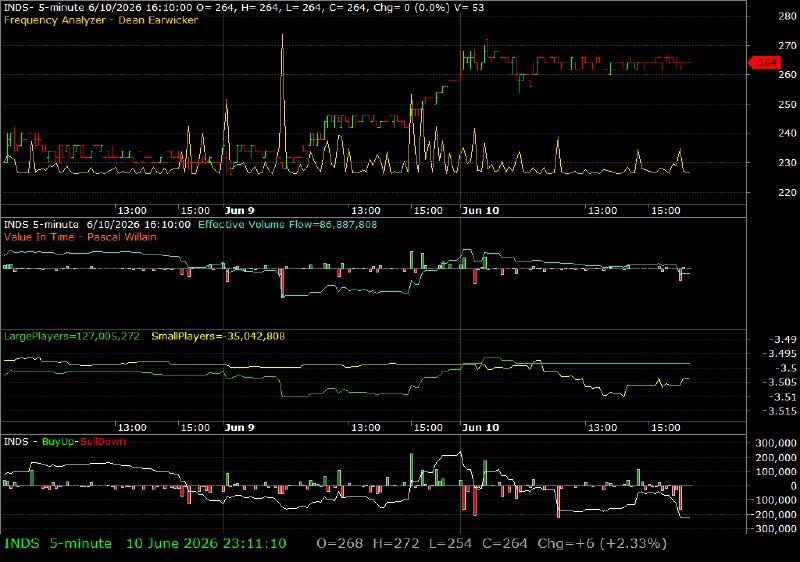
Task: Click the 270 price axis label
Action: tap(787, 45)
